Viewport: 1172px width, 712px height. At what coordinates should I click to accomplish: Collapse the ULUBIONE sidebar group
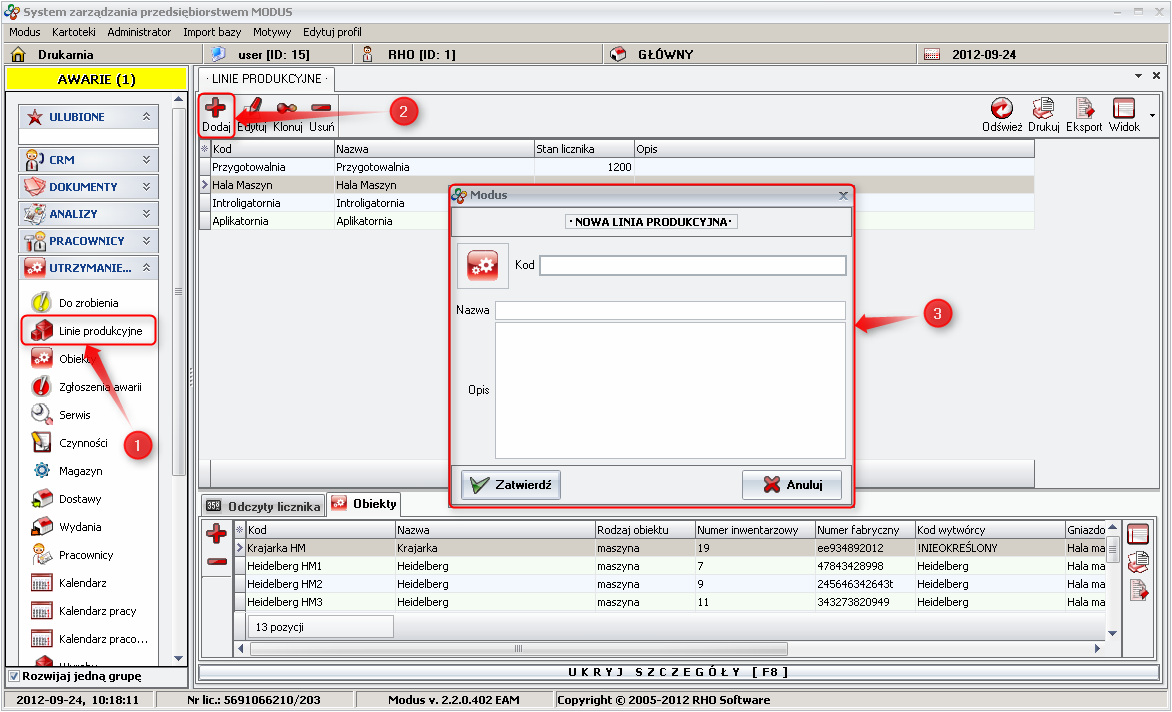tap(147, 117)
